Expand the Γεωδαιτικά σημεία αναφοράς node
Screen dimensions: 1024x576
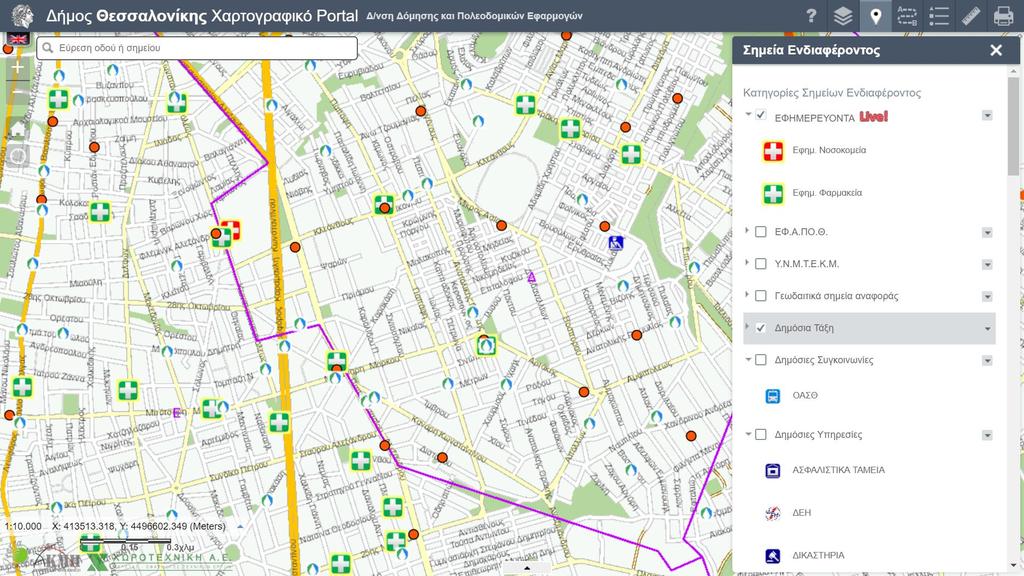click(x=747, y=295)
